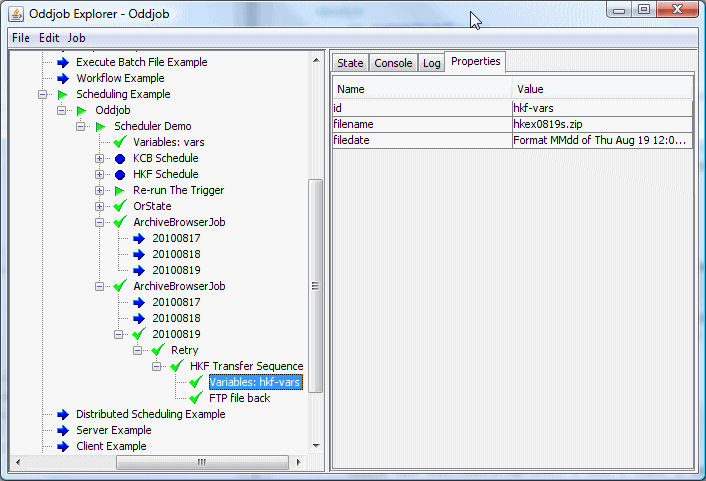Click the blue circle icon beside KCB Schedule

click(120, 158)
